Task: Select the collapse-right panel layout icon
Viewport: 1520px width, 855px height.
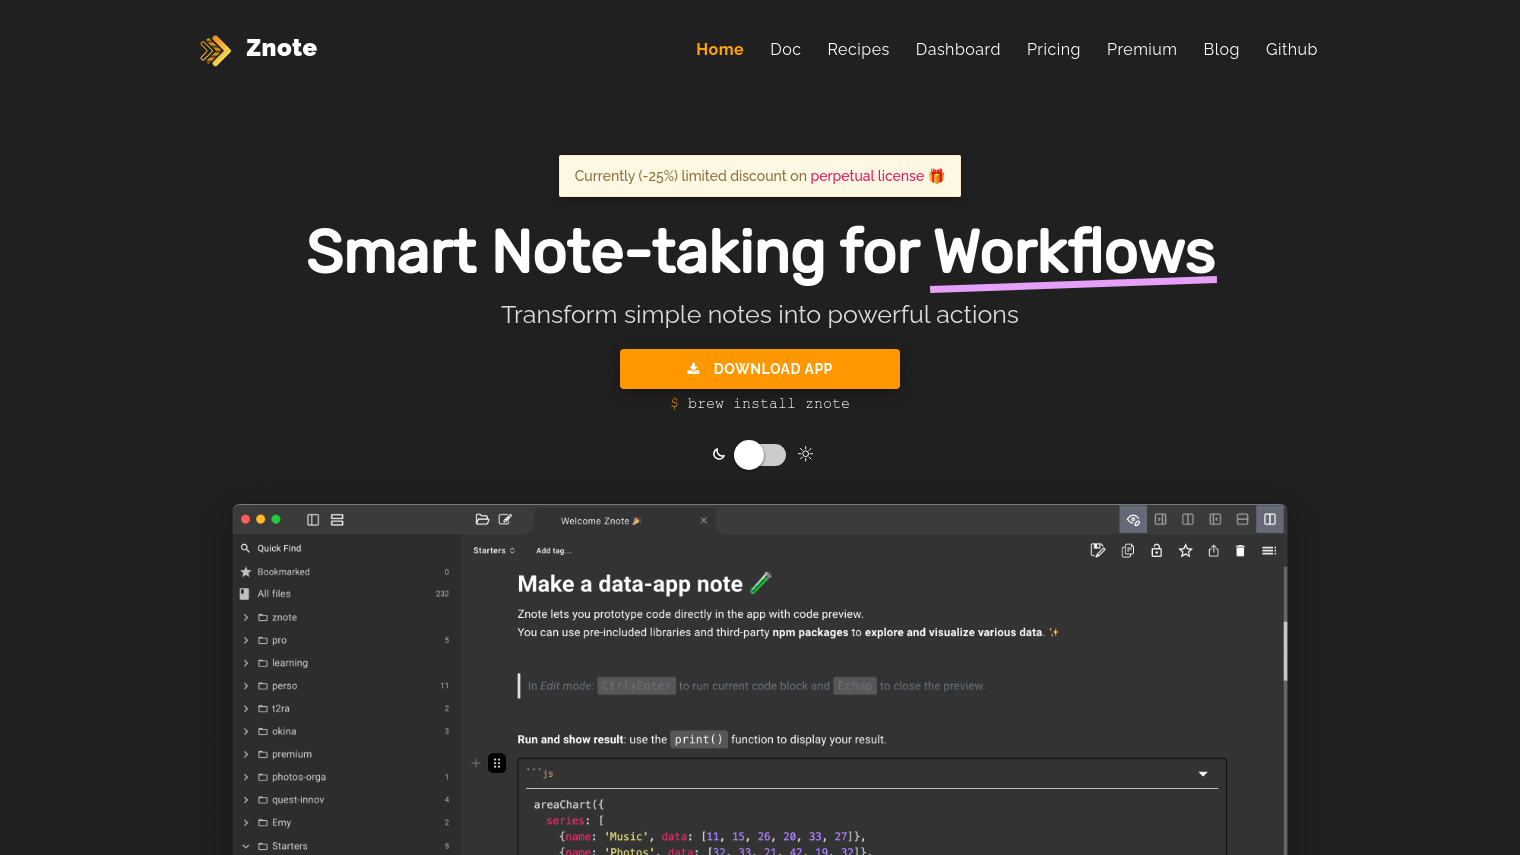Action: (x=1161, y=520)
